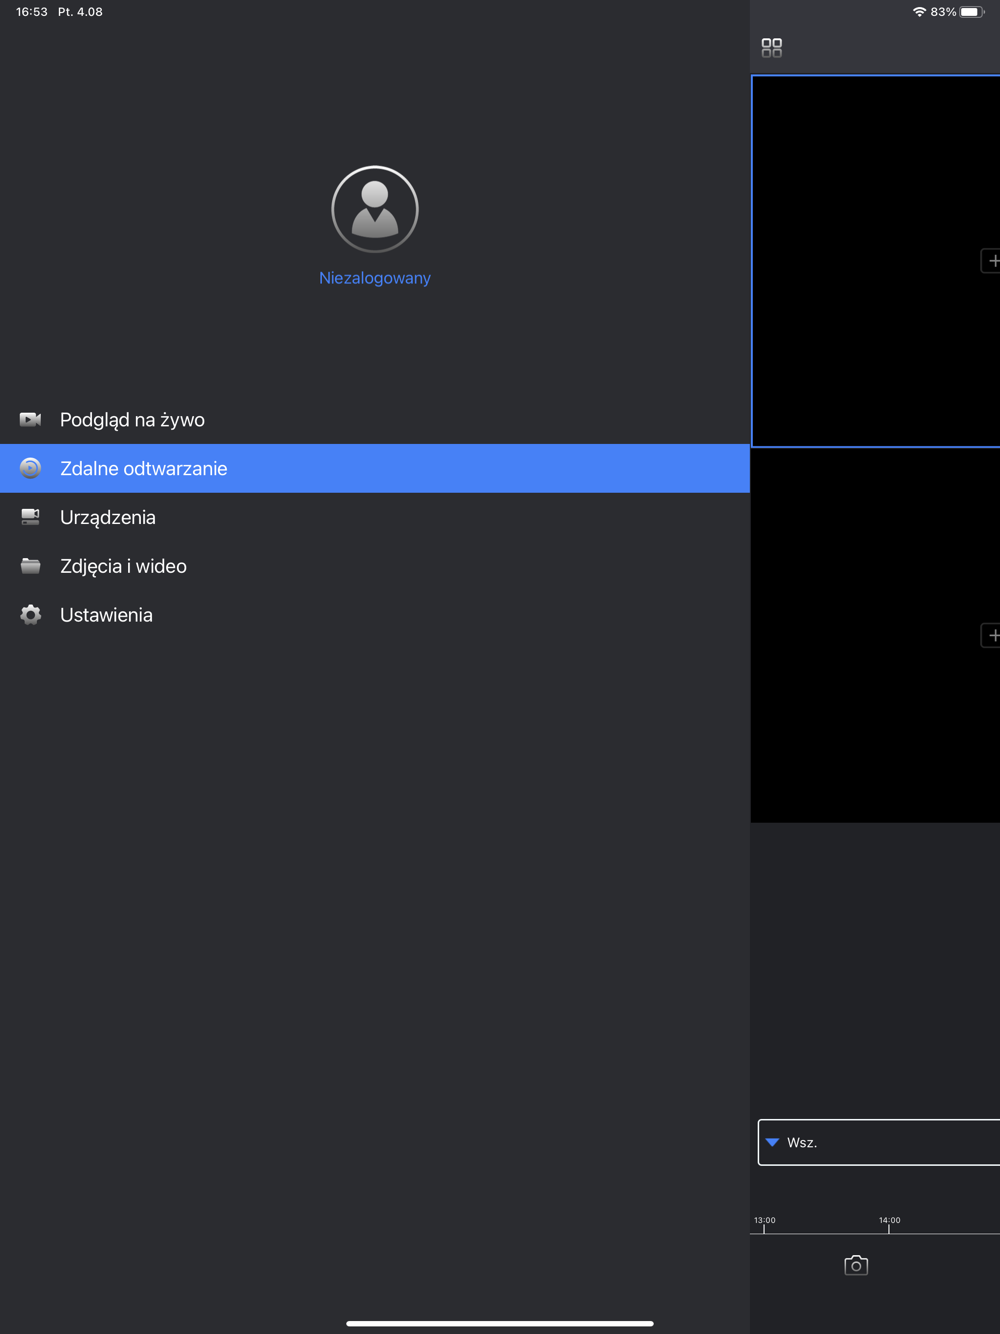
Task: Select the first black playback window
Action: 875,261
